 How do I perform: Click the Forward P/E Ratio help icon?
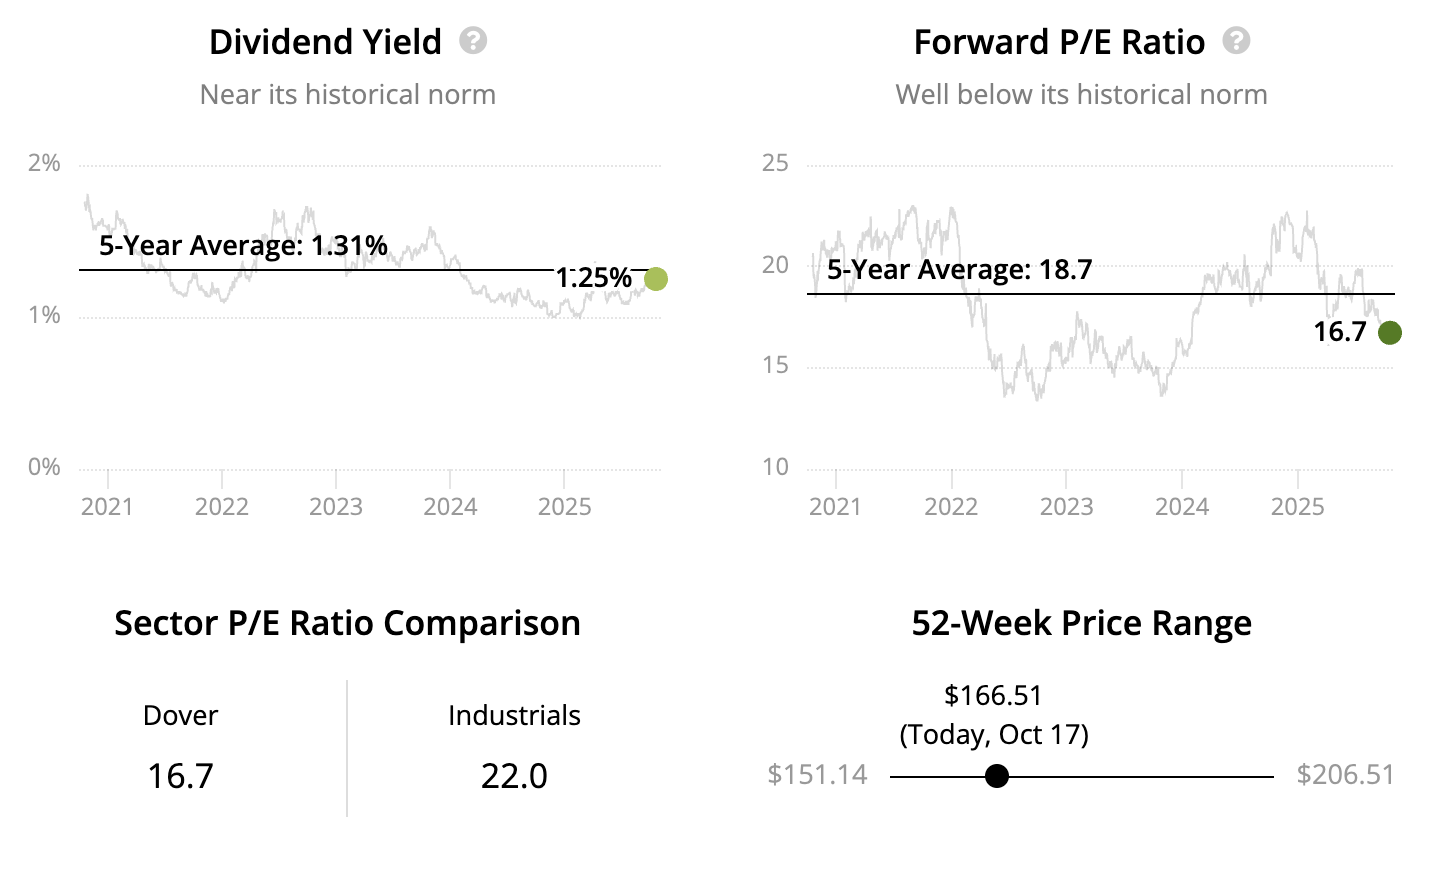[x=1237, y=41]
